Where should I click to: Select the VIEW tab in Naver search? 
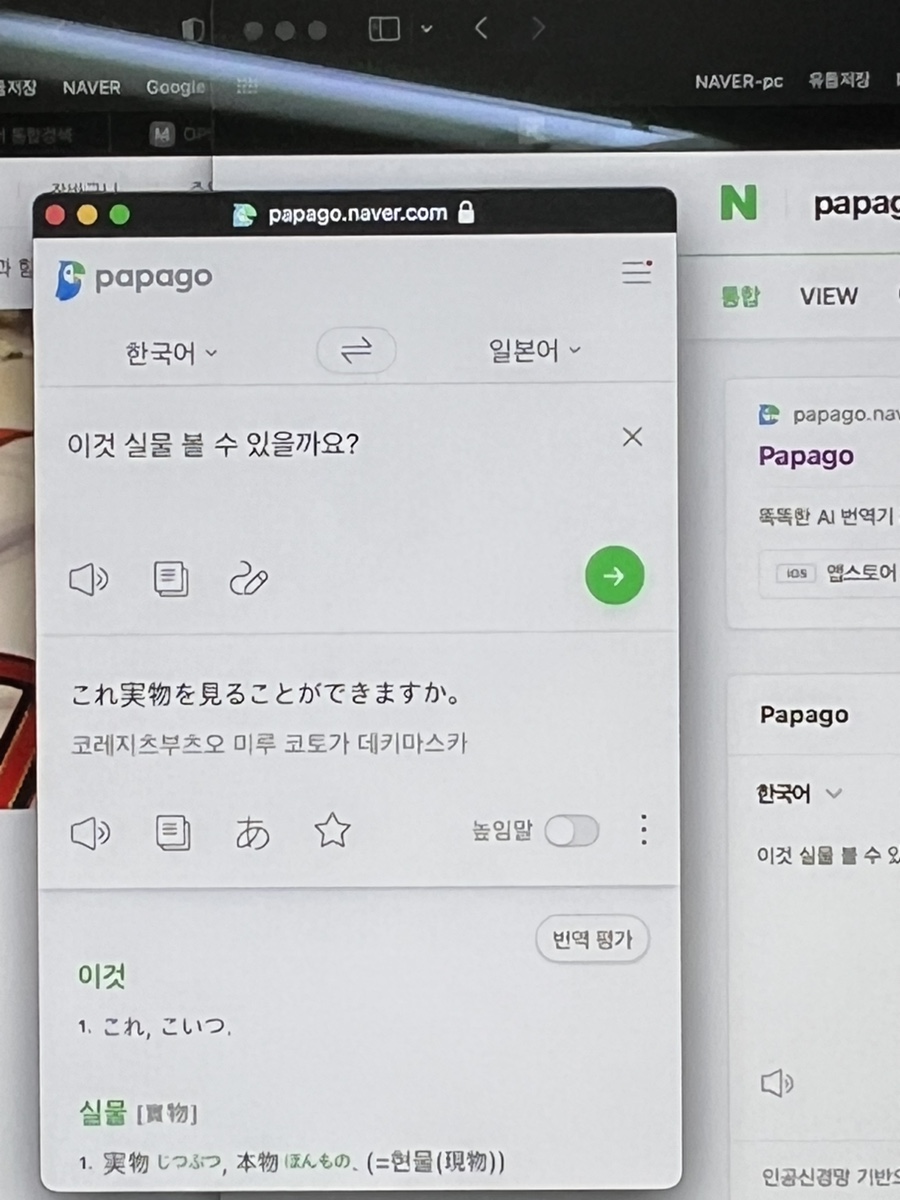point(828,296)
